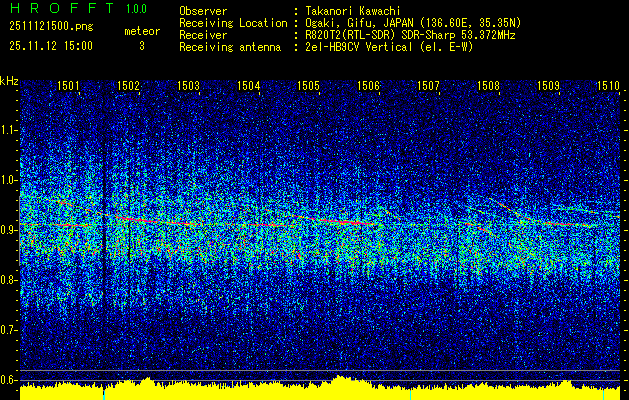The width and height of the screenshot is (629, 400).
Task: Click antenna text 2el-HB9CV Vertical
Action: [x=389, y=47]
